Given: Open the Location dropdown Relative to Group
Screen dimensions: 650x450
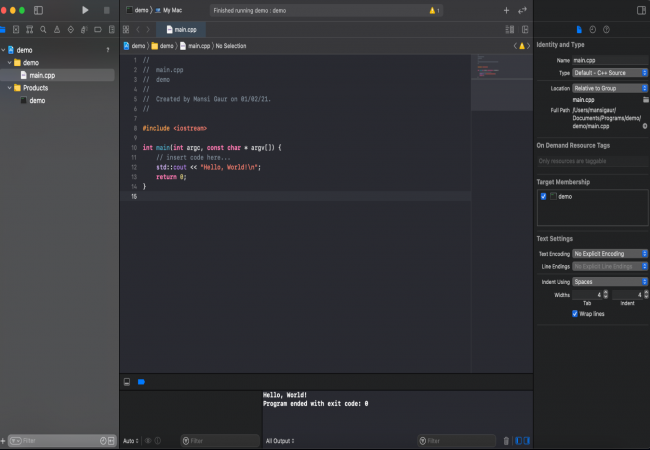Looking at the screenshot, I should coord(610,88).
